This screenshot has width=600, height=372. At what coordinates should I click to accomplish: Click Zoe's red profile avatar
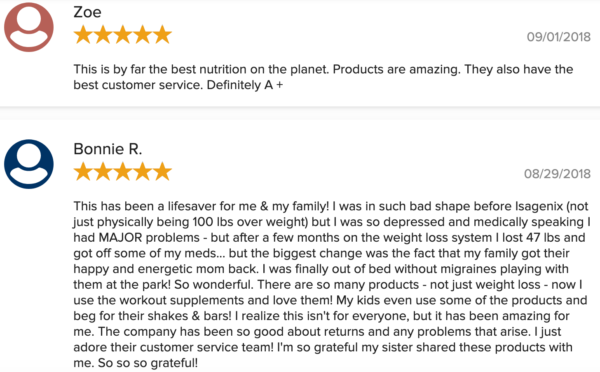point(29,27)
